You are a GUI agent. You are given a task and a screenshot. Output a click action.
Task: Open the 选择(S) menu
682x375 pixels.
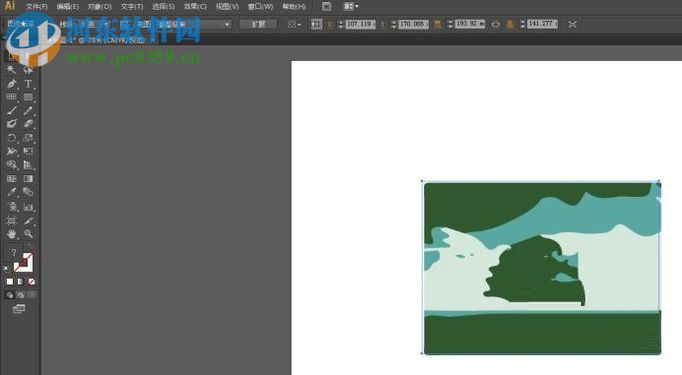point(163,7)
